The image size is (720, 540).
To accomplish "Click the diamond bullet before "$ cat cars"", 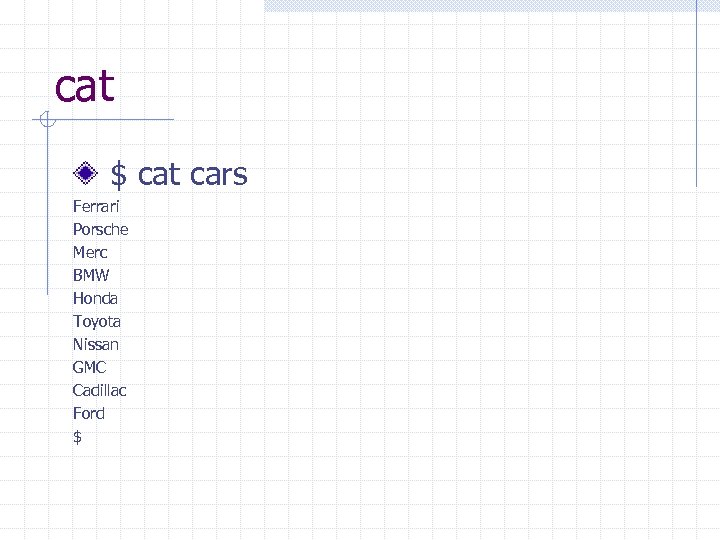I will 85,173.
